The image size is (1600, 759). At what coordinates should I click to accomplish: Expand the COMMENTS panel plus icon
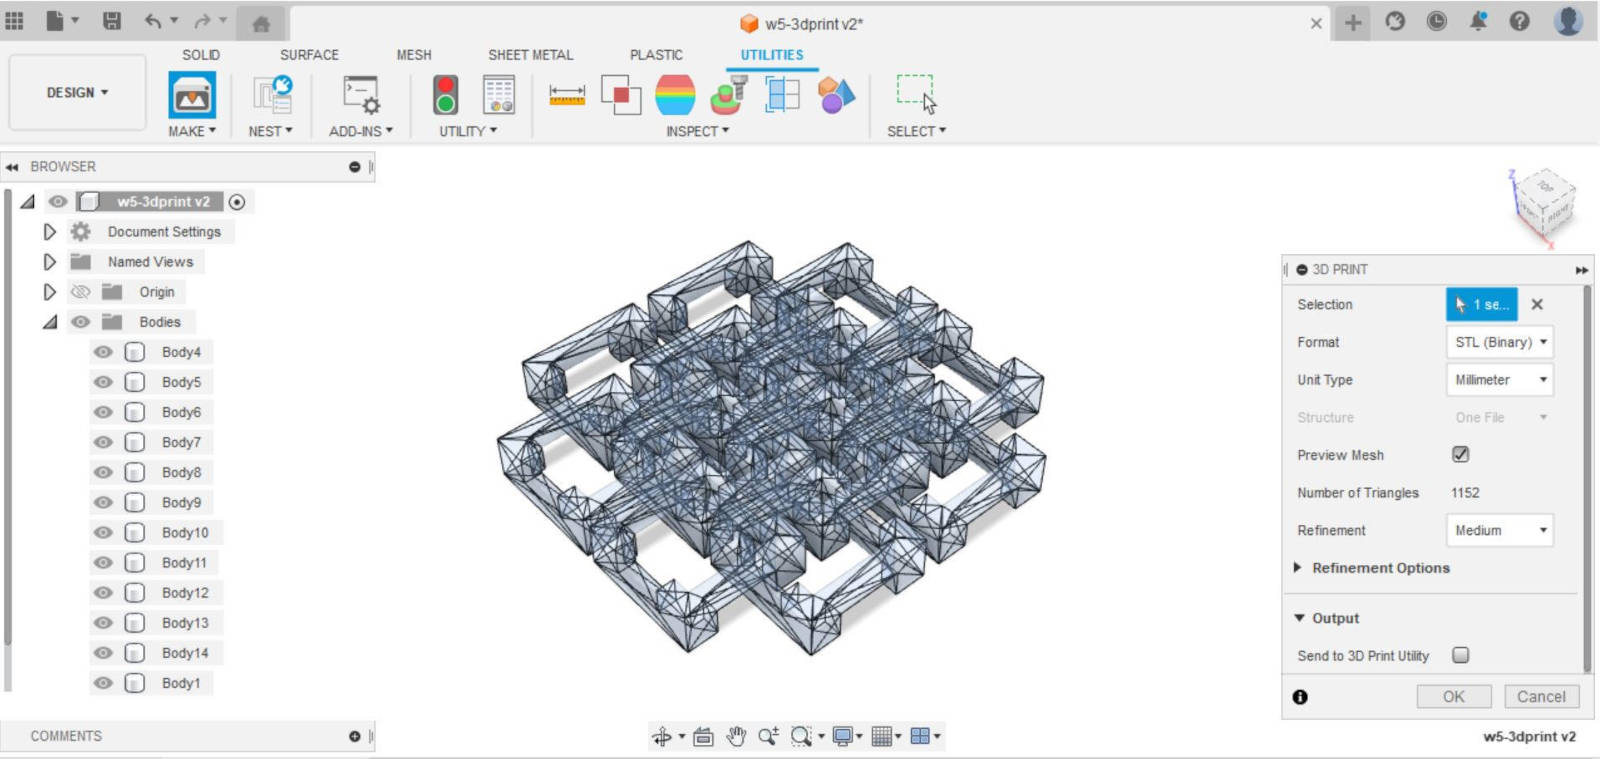pyautogui.click(x=355, y=736)
